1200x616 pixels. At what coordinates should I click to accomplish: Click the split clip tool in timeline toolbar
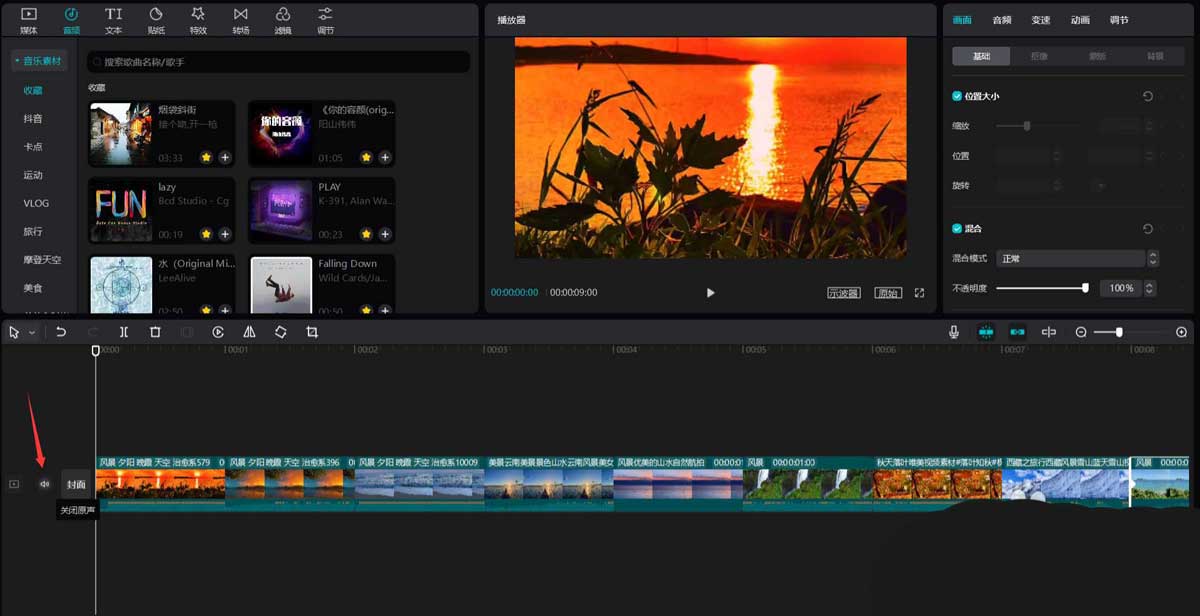click(x=124, y=332)
